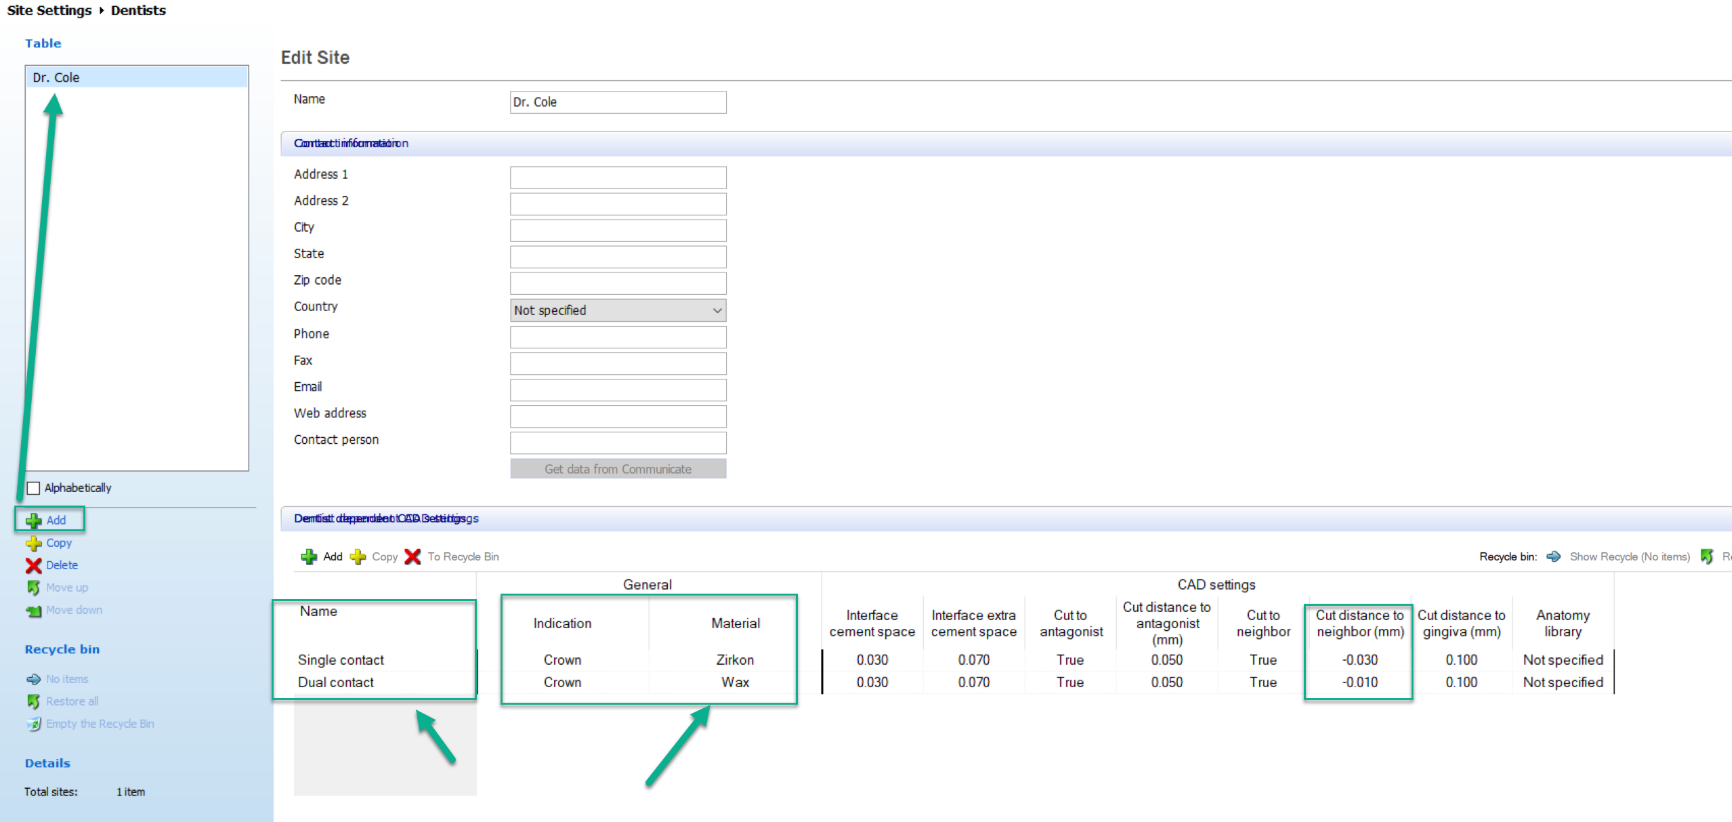Click Add icon in CAD settings toolbar

[309, 557]
